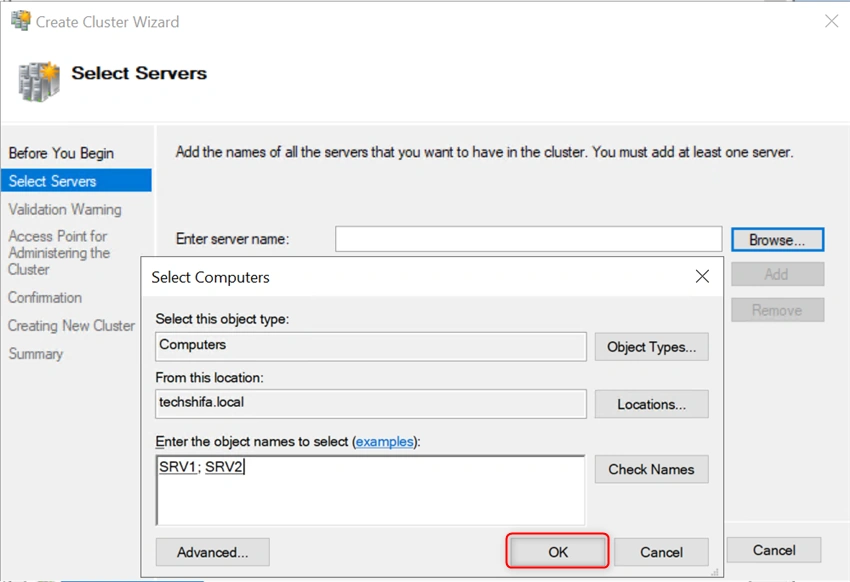Select Summary step
Image resolution: width=850 pixels, height=582 pixels.
point(35,354)
